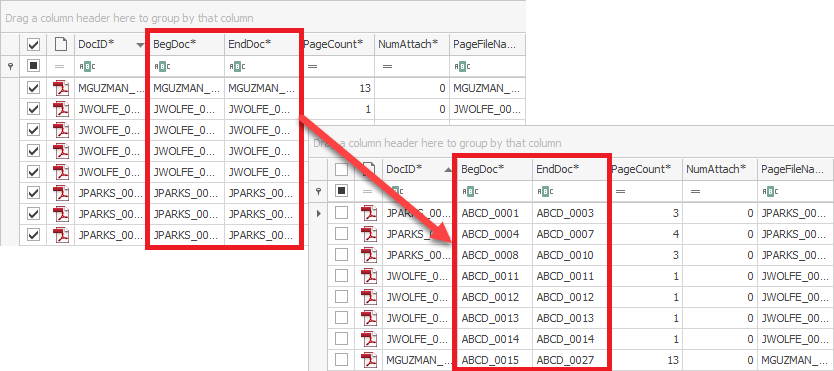Image resolution: width=834 pixels, height=371 pixels.
Task: Check the checkbox for the ABCD_0004 row
Action: click(341, 234)
